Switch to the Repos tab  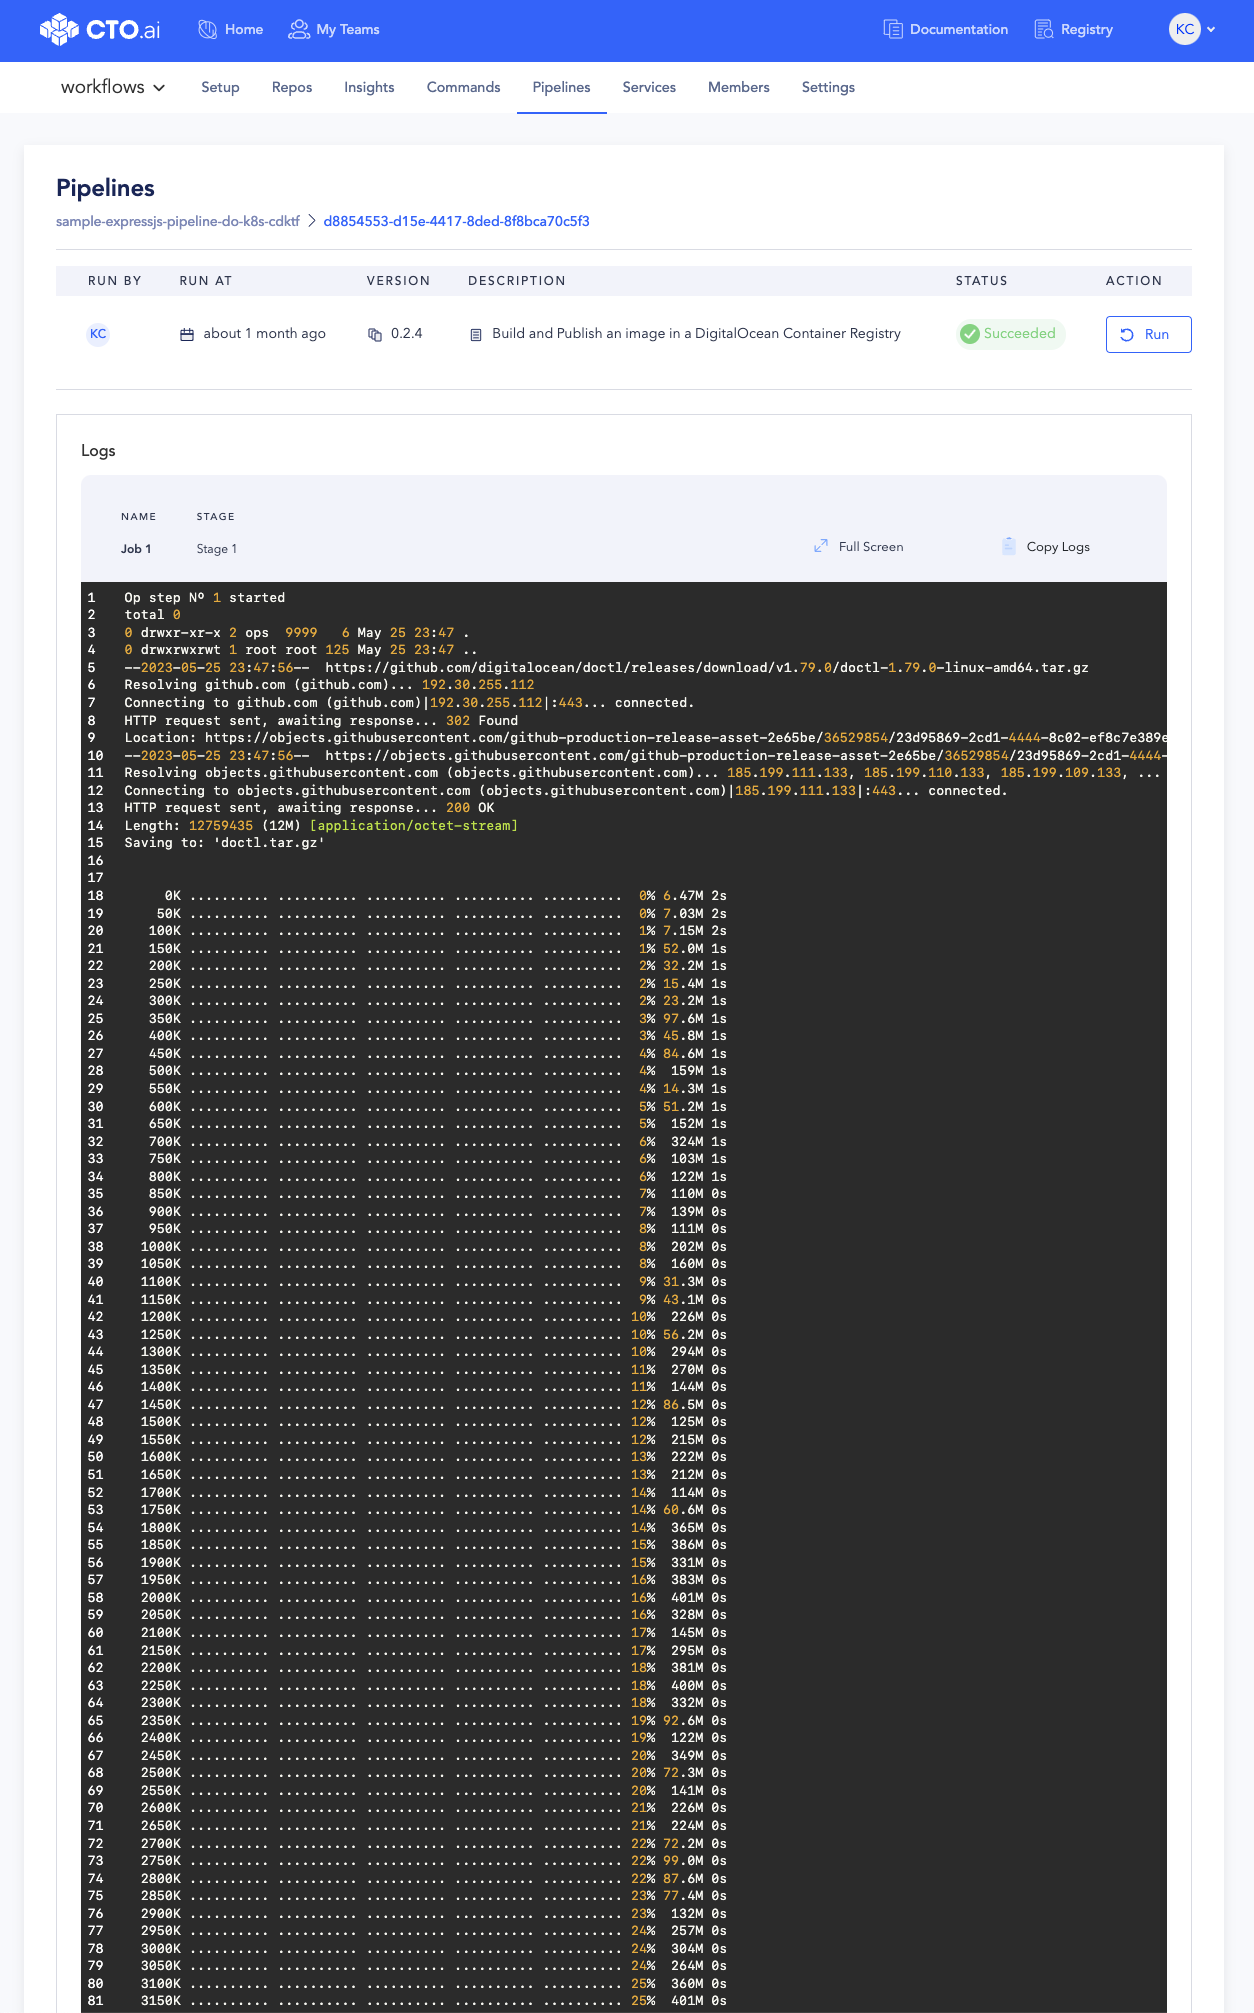(x=292, y=87)
